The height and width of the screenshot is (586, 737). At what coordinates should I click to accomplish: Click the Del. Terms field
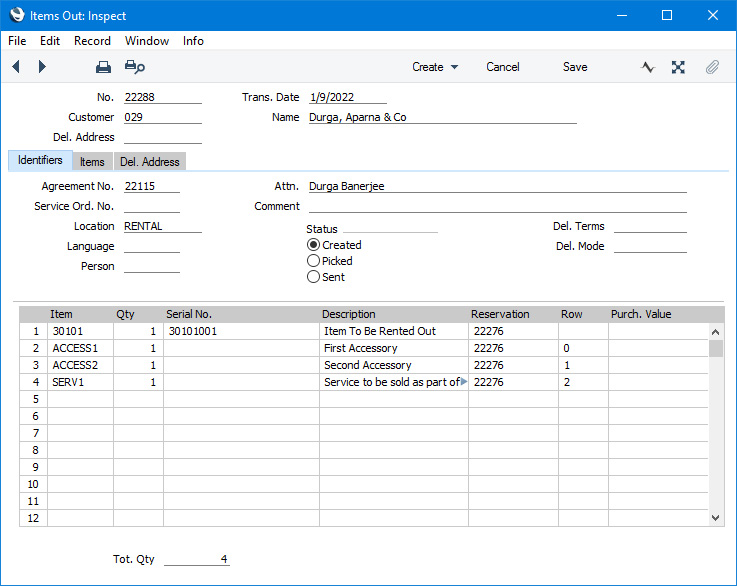point(650,226)
